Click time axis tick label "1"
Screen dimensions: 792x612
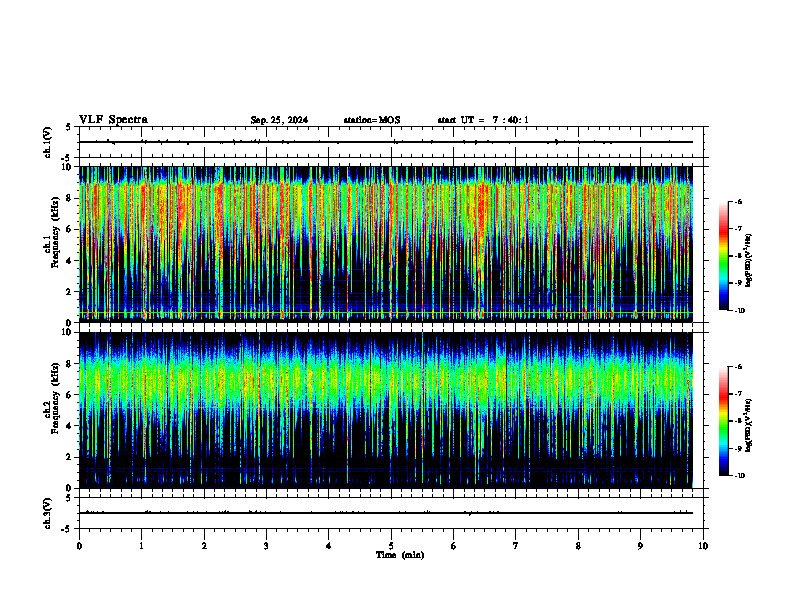tap(141, 546)
